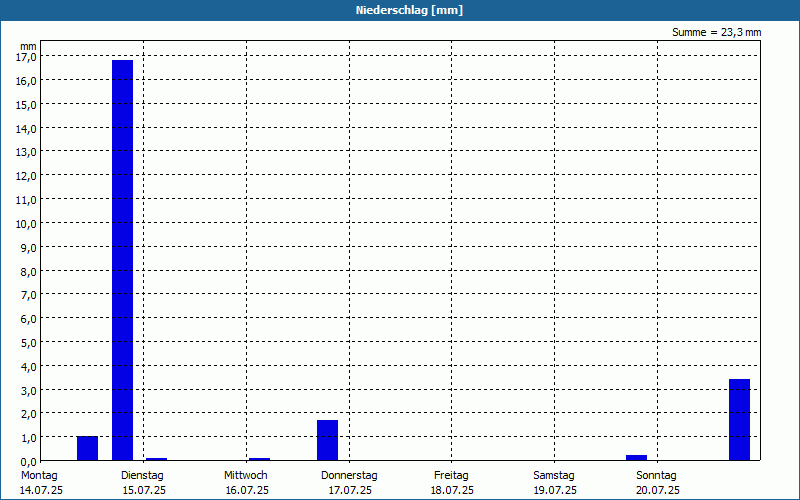The width and height of the screenshot is (800, 500).
Task: Click the 'Mittwoch' axis label
Action: coord(245,475)
